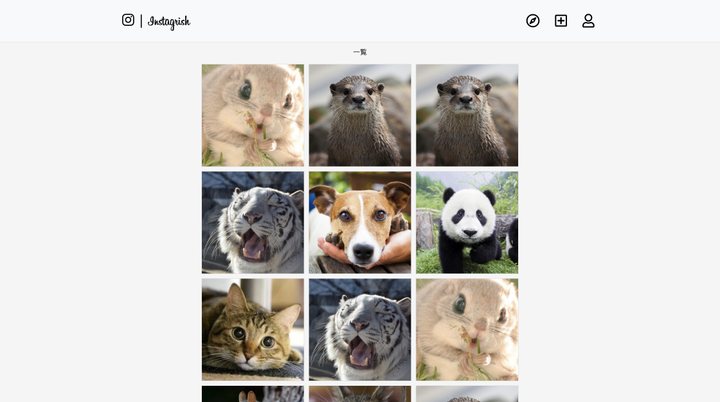The width and height of the screenshot is (720, 402).
Task: Open the user profile icon
Action: [x=588, y=21]
